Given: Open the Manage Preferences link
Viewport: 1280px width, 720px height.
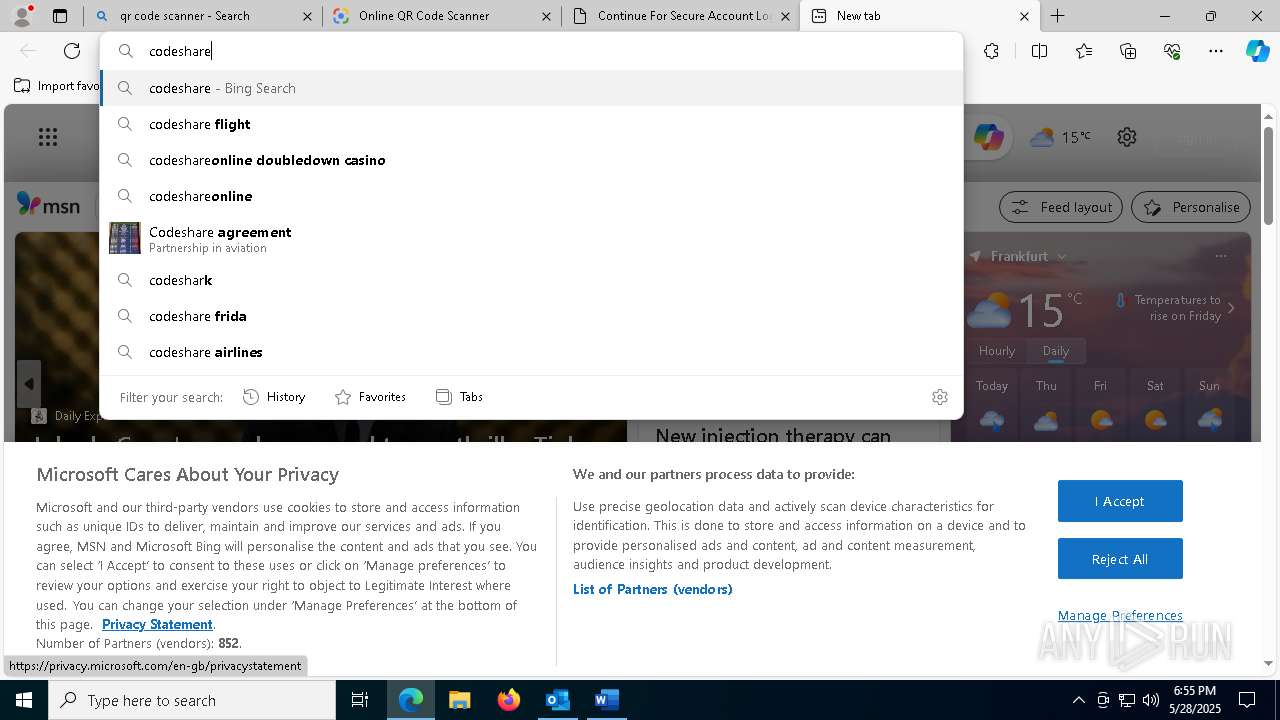Looking at the screenshot, I should 1120,616.
